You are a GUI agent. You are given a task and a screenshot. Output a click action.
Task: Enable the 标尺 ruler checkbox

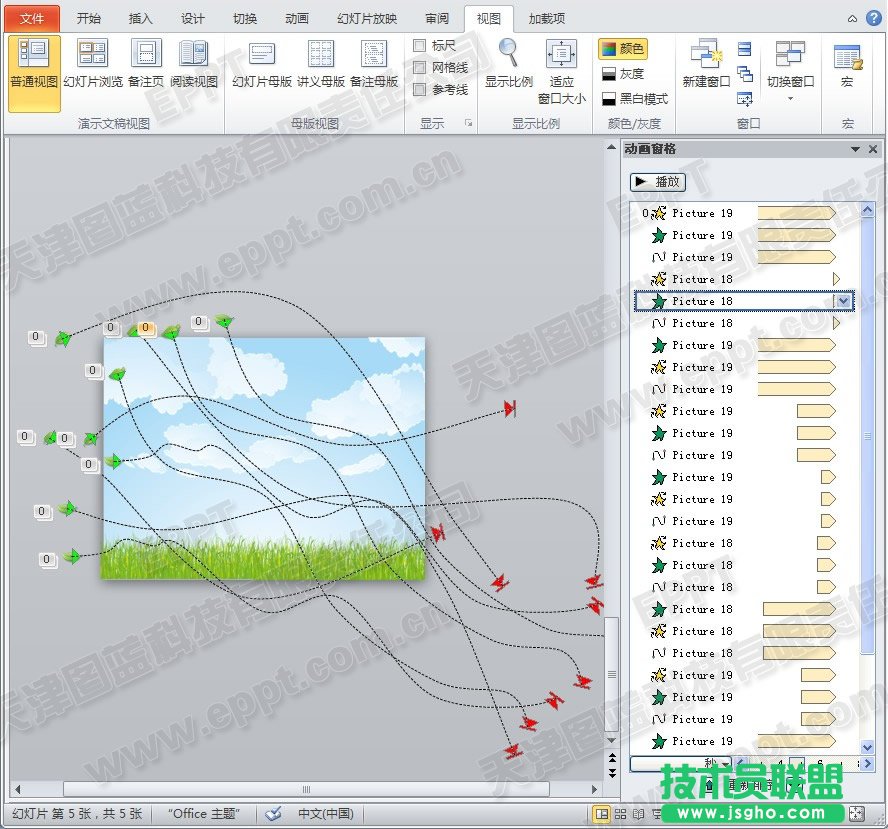[x=420, y=46]
